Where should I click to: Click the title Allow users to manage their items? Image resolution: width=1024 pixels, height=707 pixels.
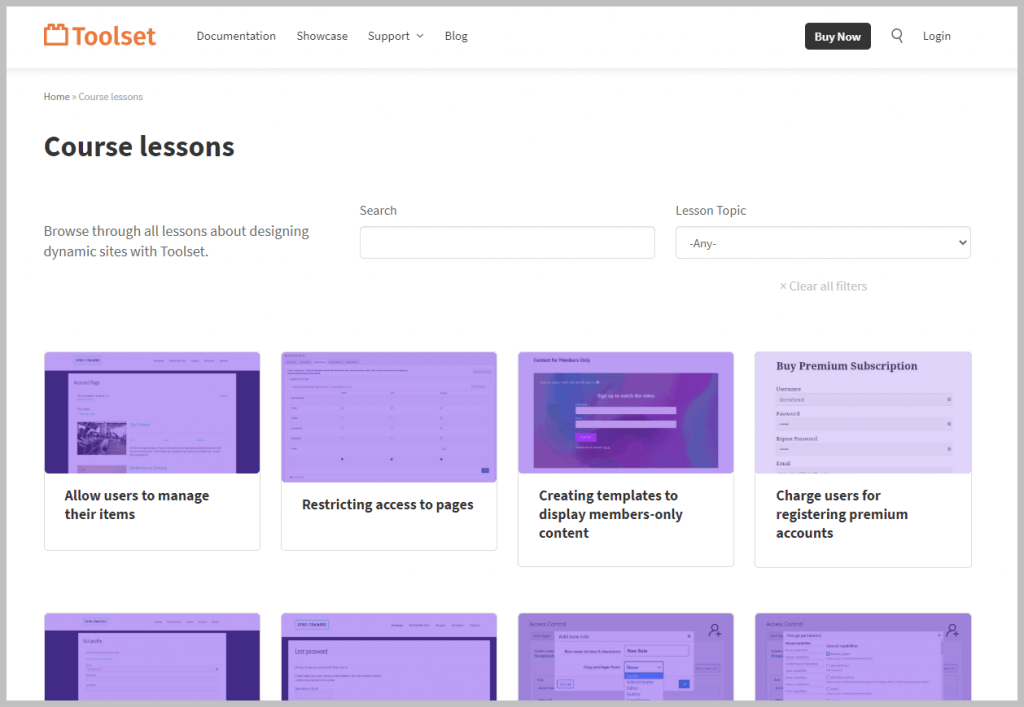pos(136,505)
